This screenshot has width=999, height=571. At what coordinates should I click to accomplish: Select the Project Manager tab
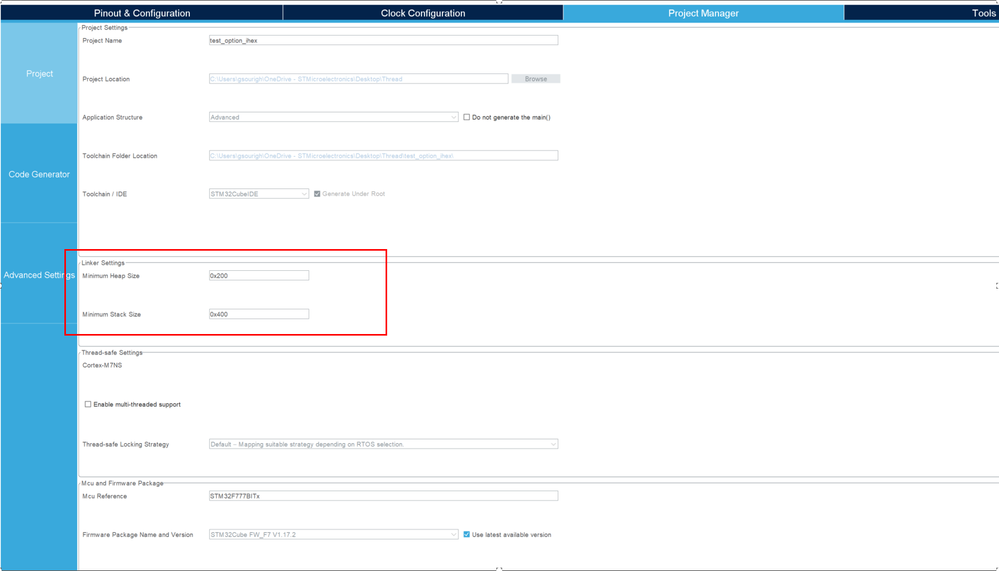703,13
